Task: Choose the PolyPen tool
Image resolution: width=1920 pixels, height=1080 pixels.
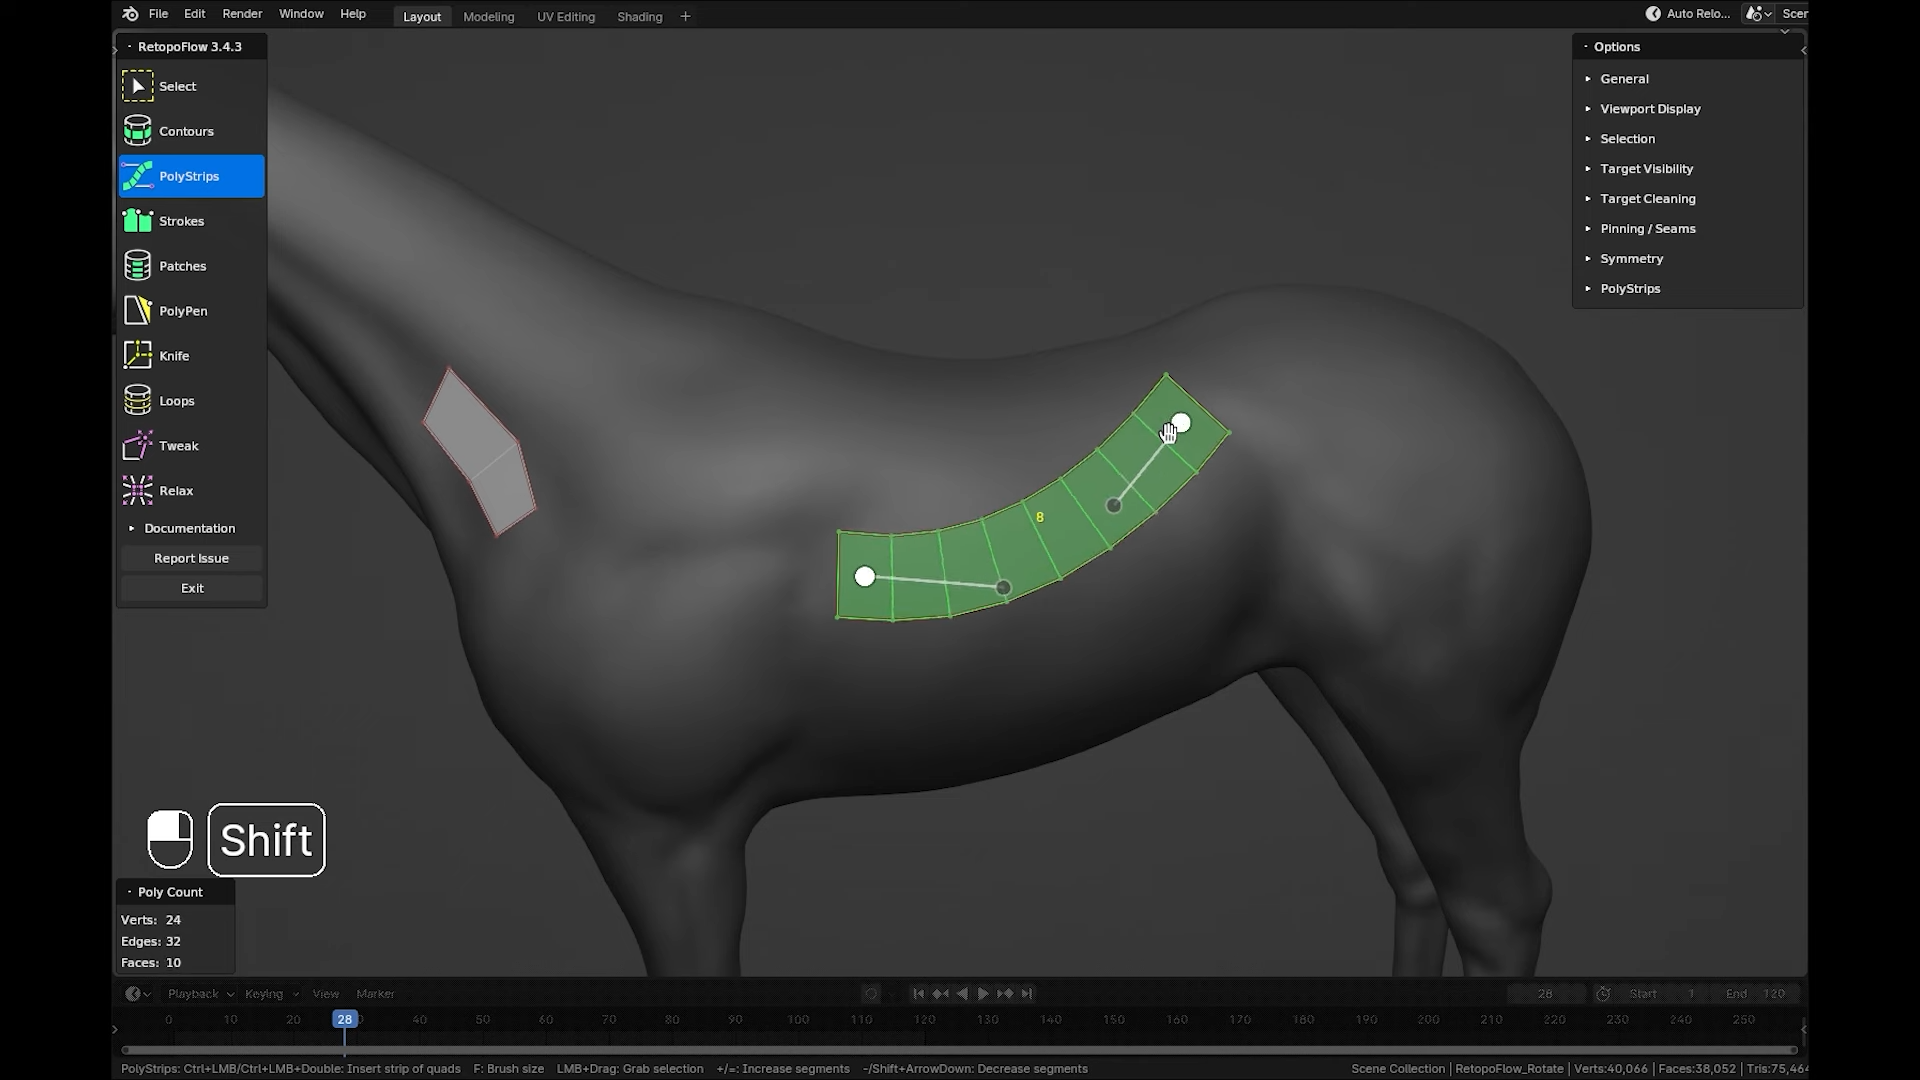Action: click(184, 310)
